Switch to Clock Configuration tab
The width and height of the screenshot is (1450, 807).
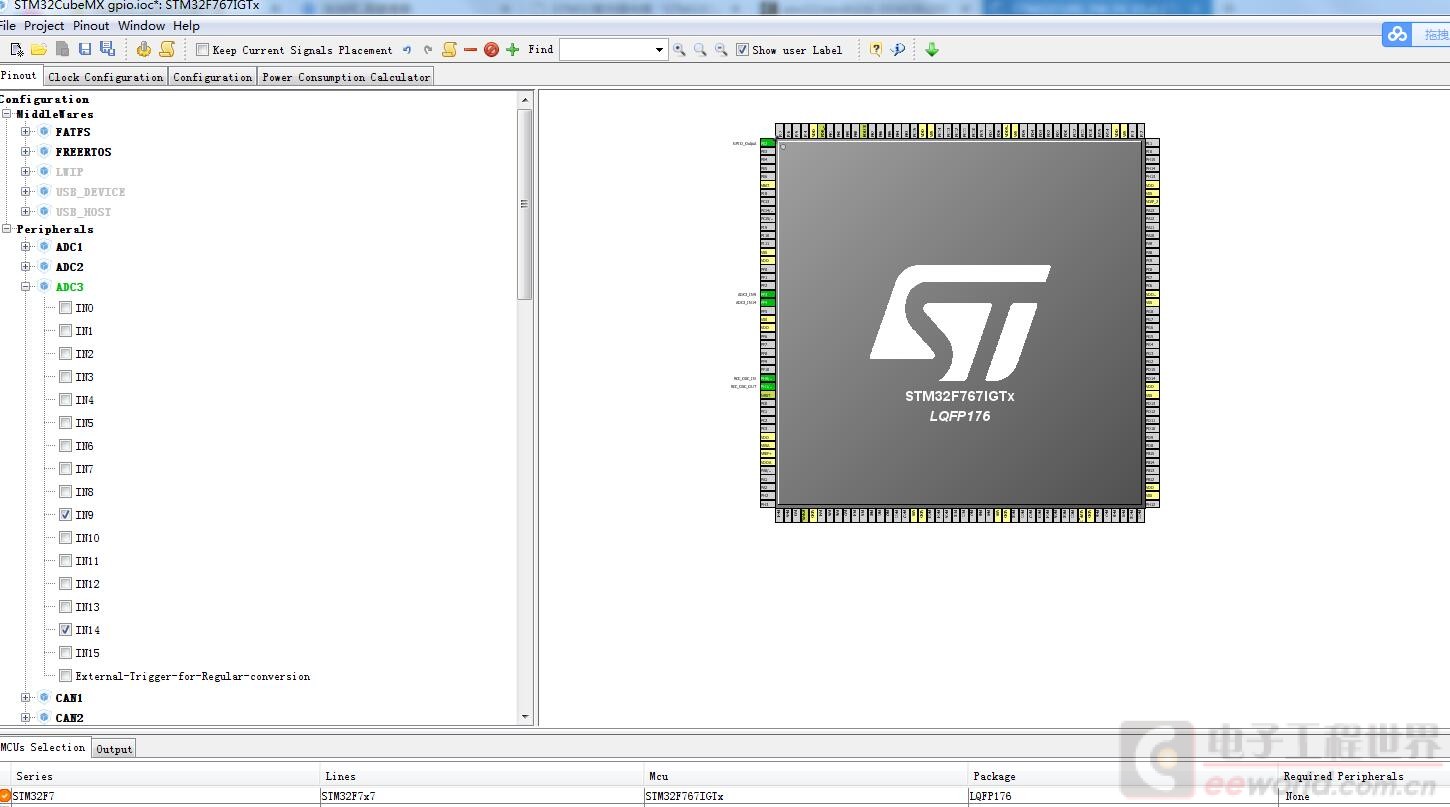pos(105,76)
